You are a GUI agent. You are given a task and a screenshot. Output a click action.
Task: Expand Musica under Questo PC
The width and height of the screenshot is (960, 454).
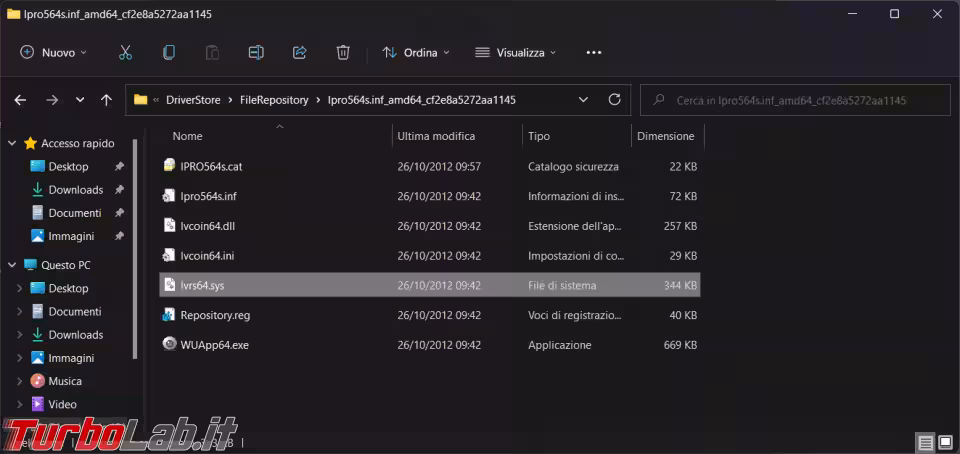20,381
